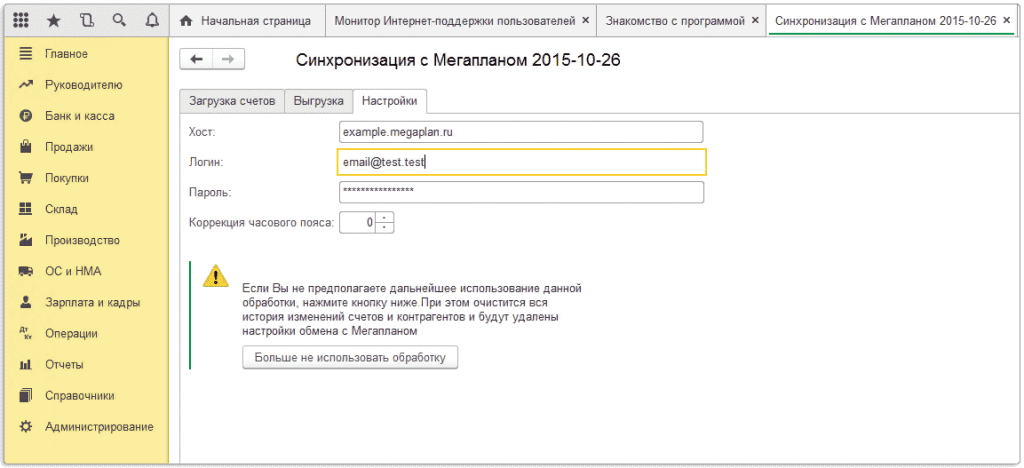Click the Хост input field

coord(521,132)
